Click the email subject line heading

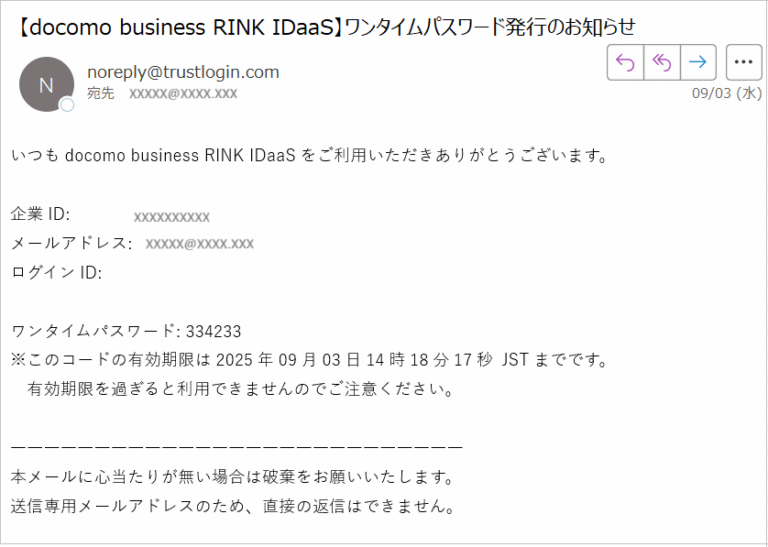[x=325, y=27]
